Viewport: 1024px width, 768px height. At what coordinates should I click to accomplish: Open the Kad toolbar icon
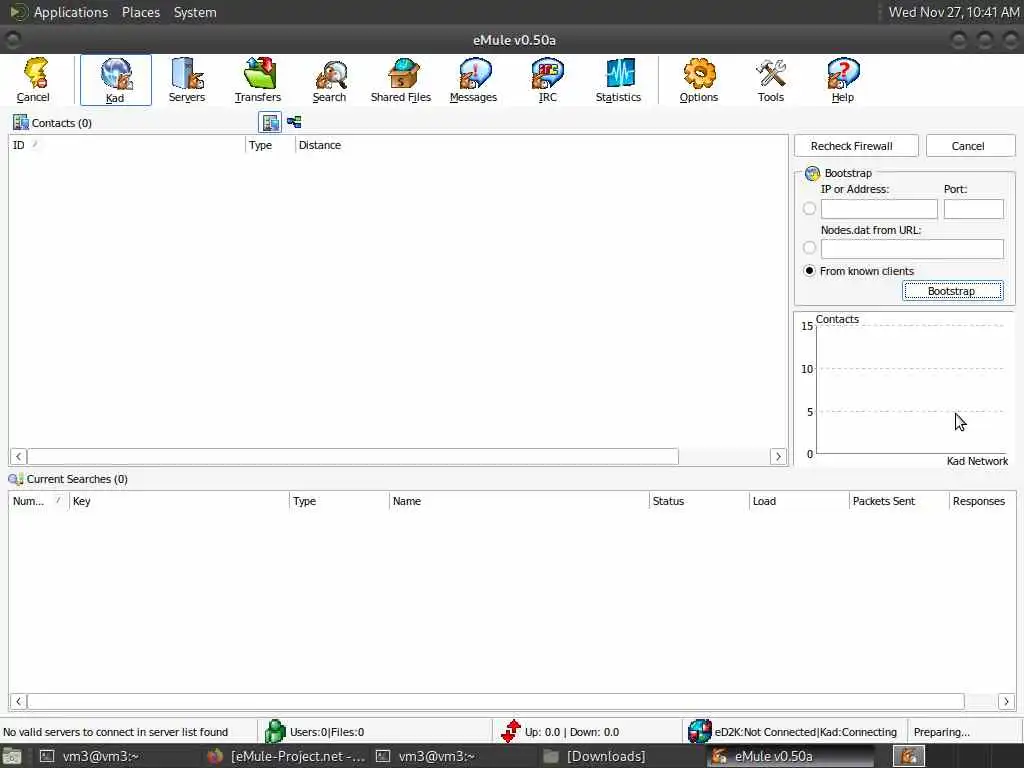click(x=116, y=80)
